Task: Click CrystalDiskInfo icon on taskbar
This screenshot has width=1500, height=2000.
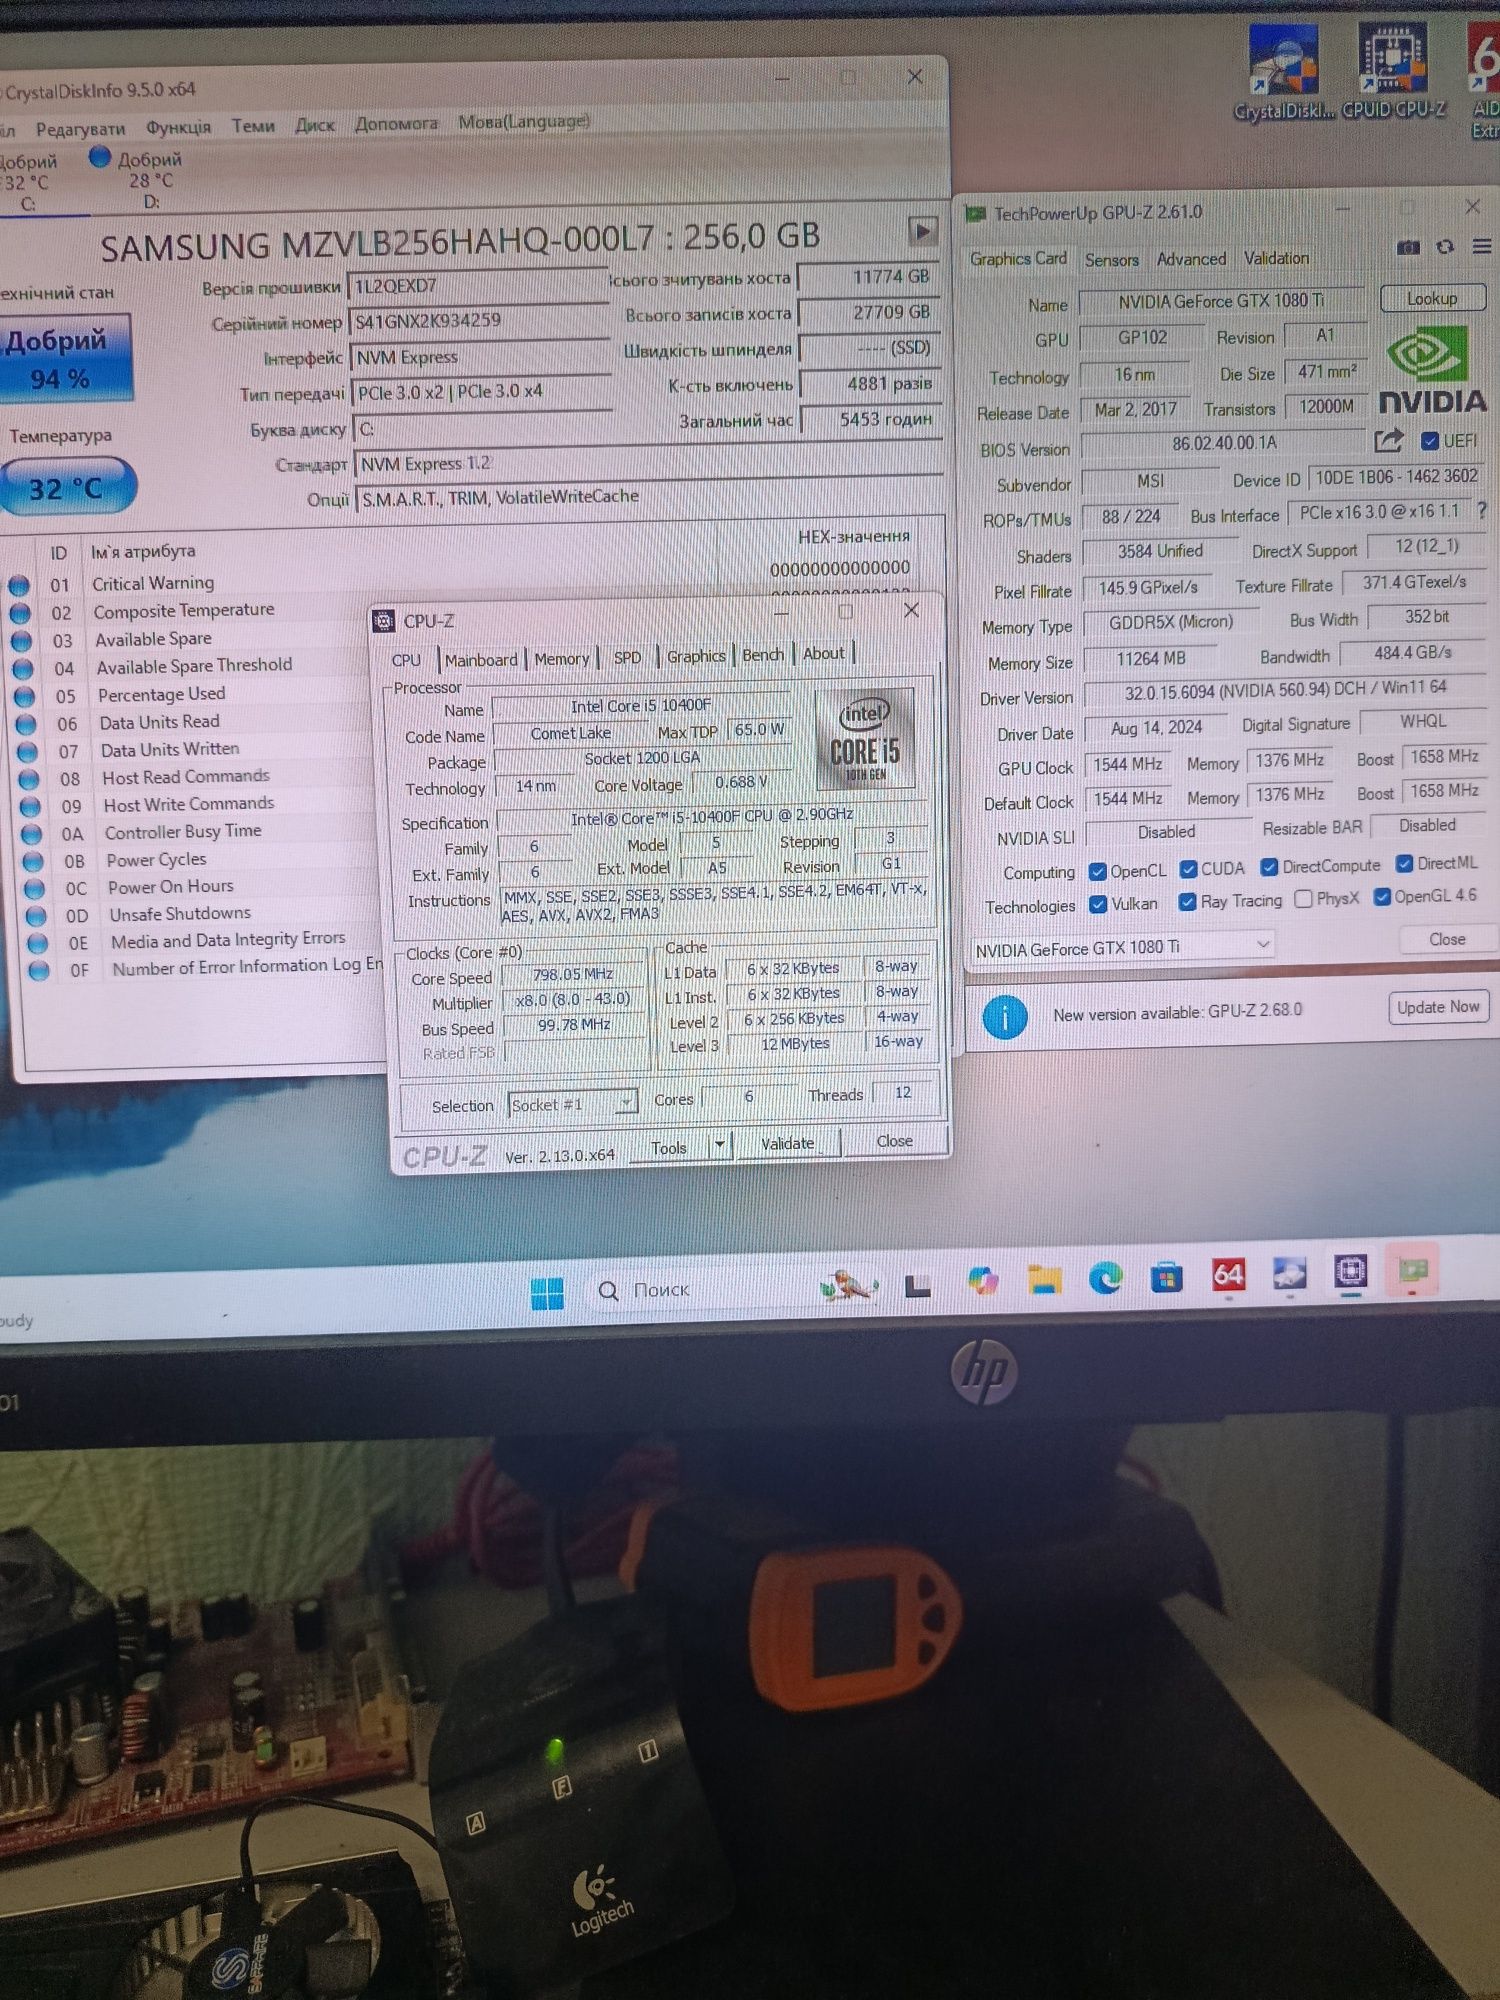Action: 1289,1273
